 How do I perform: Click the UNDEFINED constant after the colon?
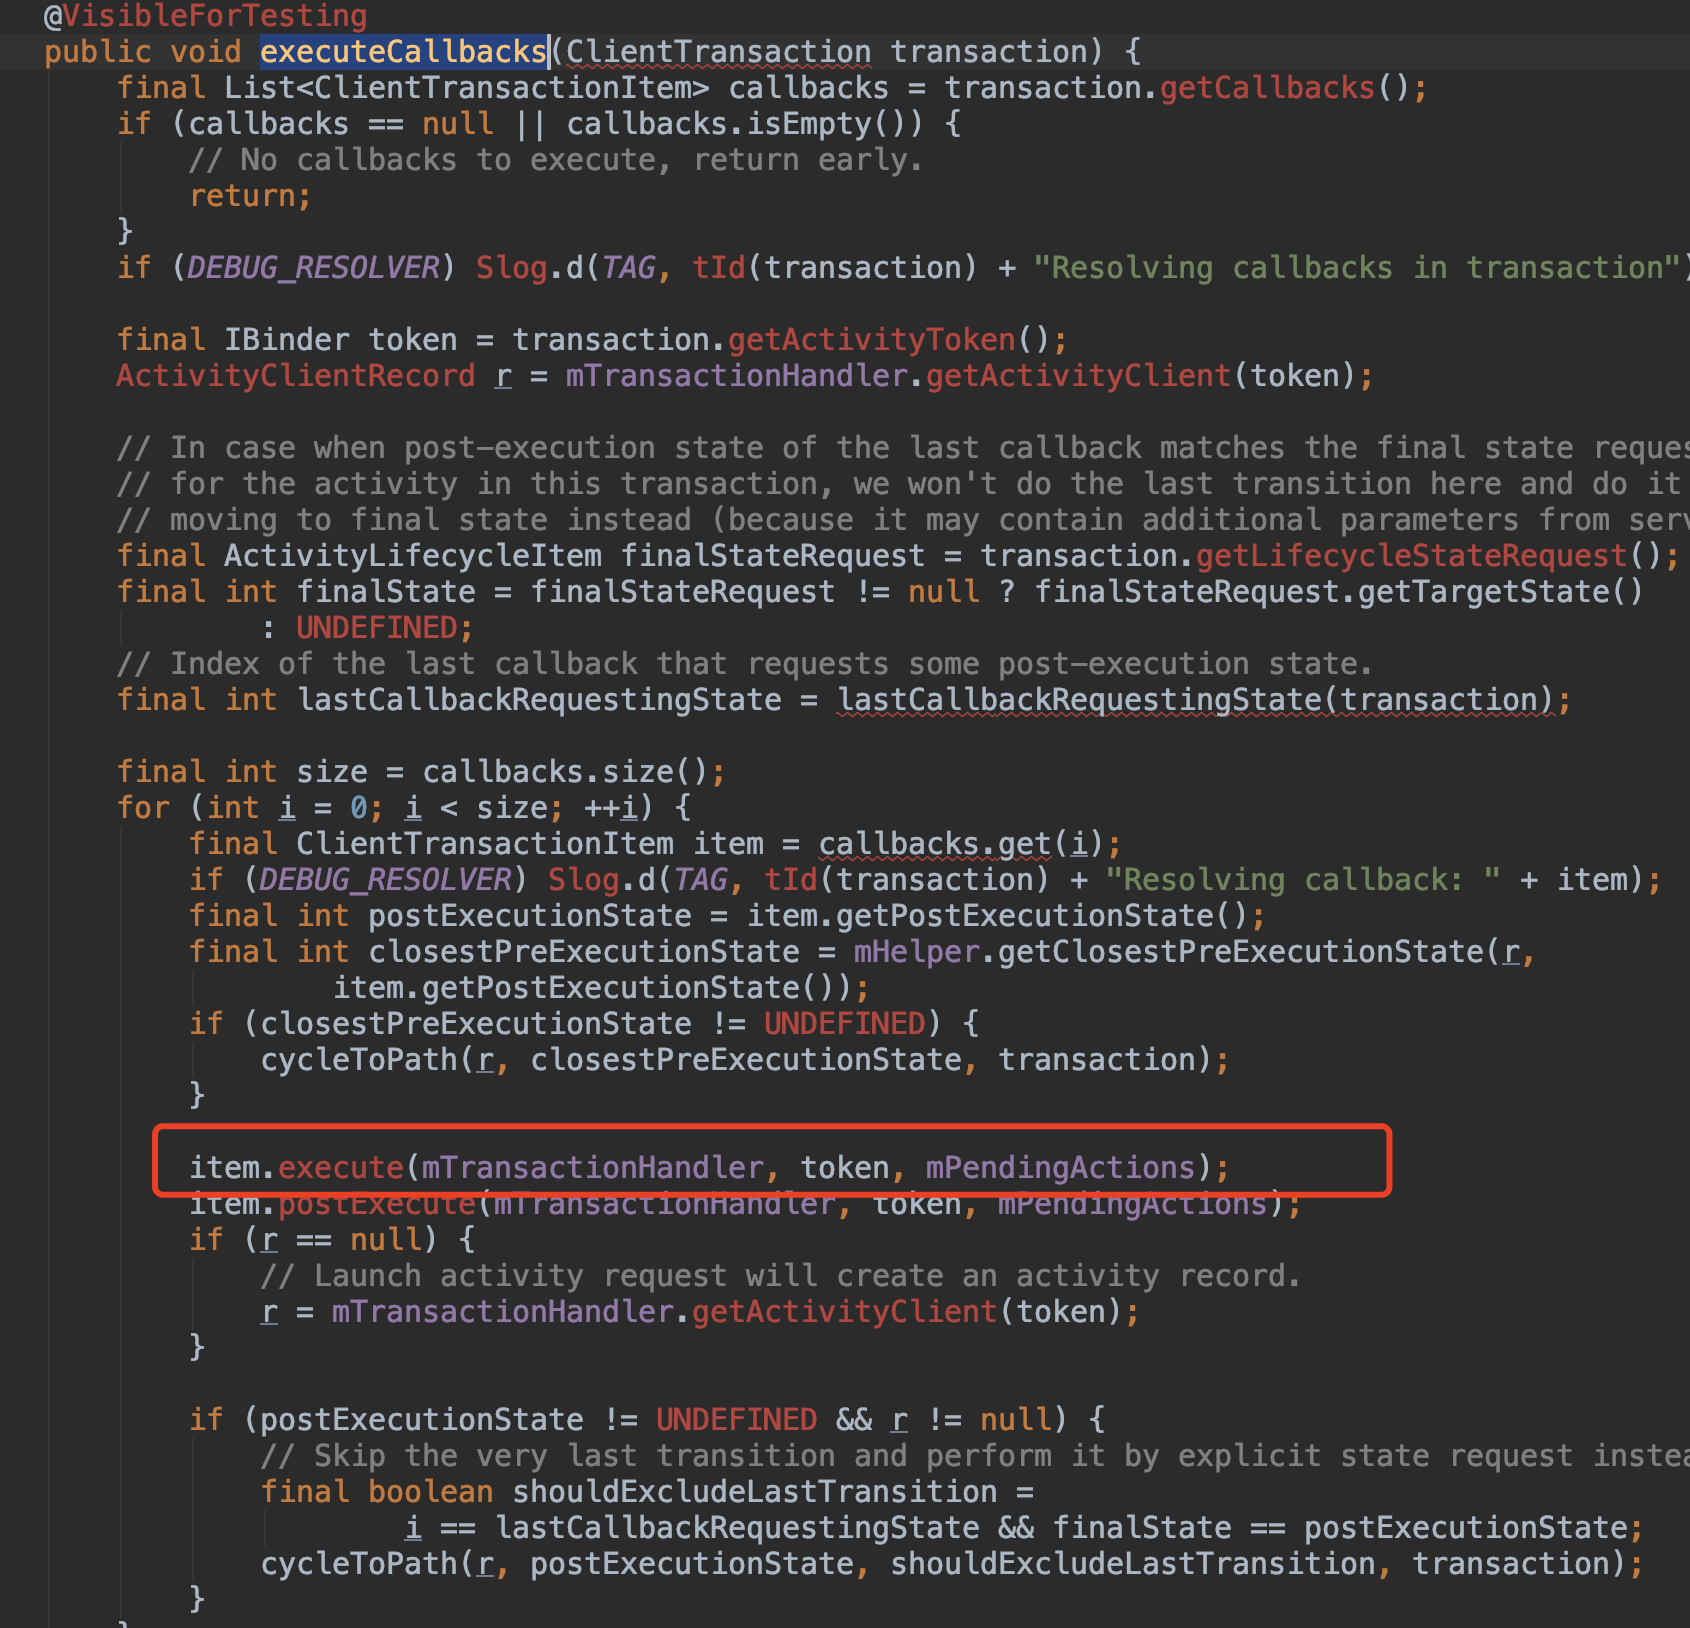[x=378, y=627]
